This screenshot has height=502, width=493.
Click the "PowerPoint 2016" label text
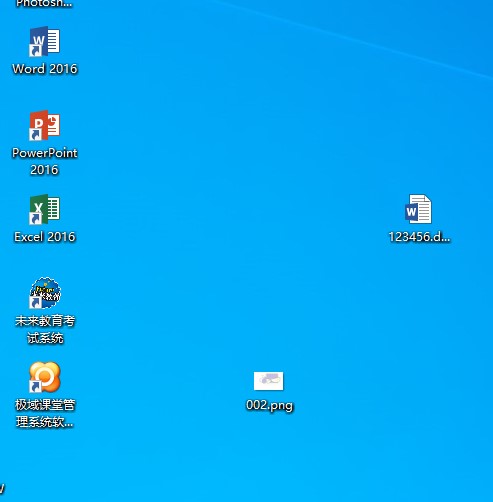tap(45, 161)
